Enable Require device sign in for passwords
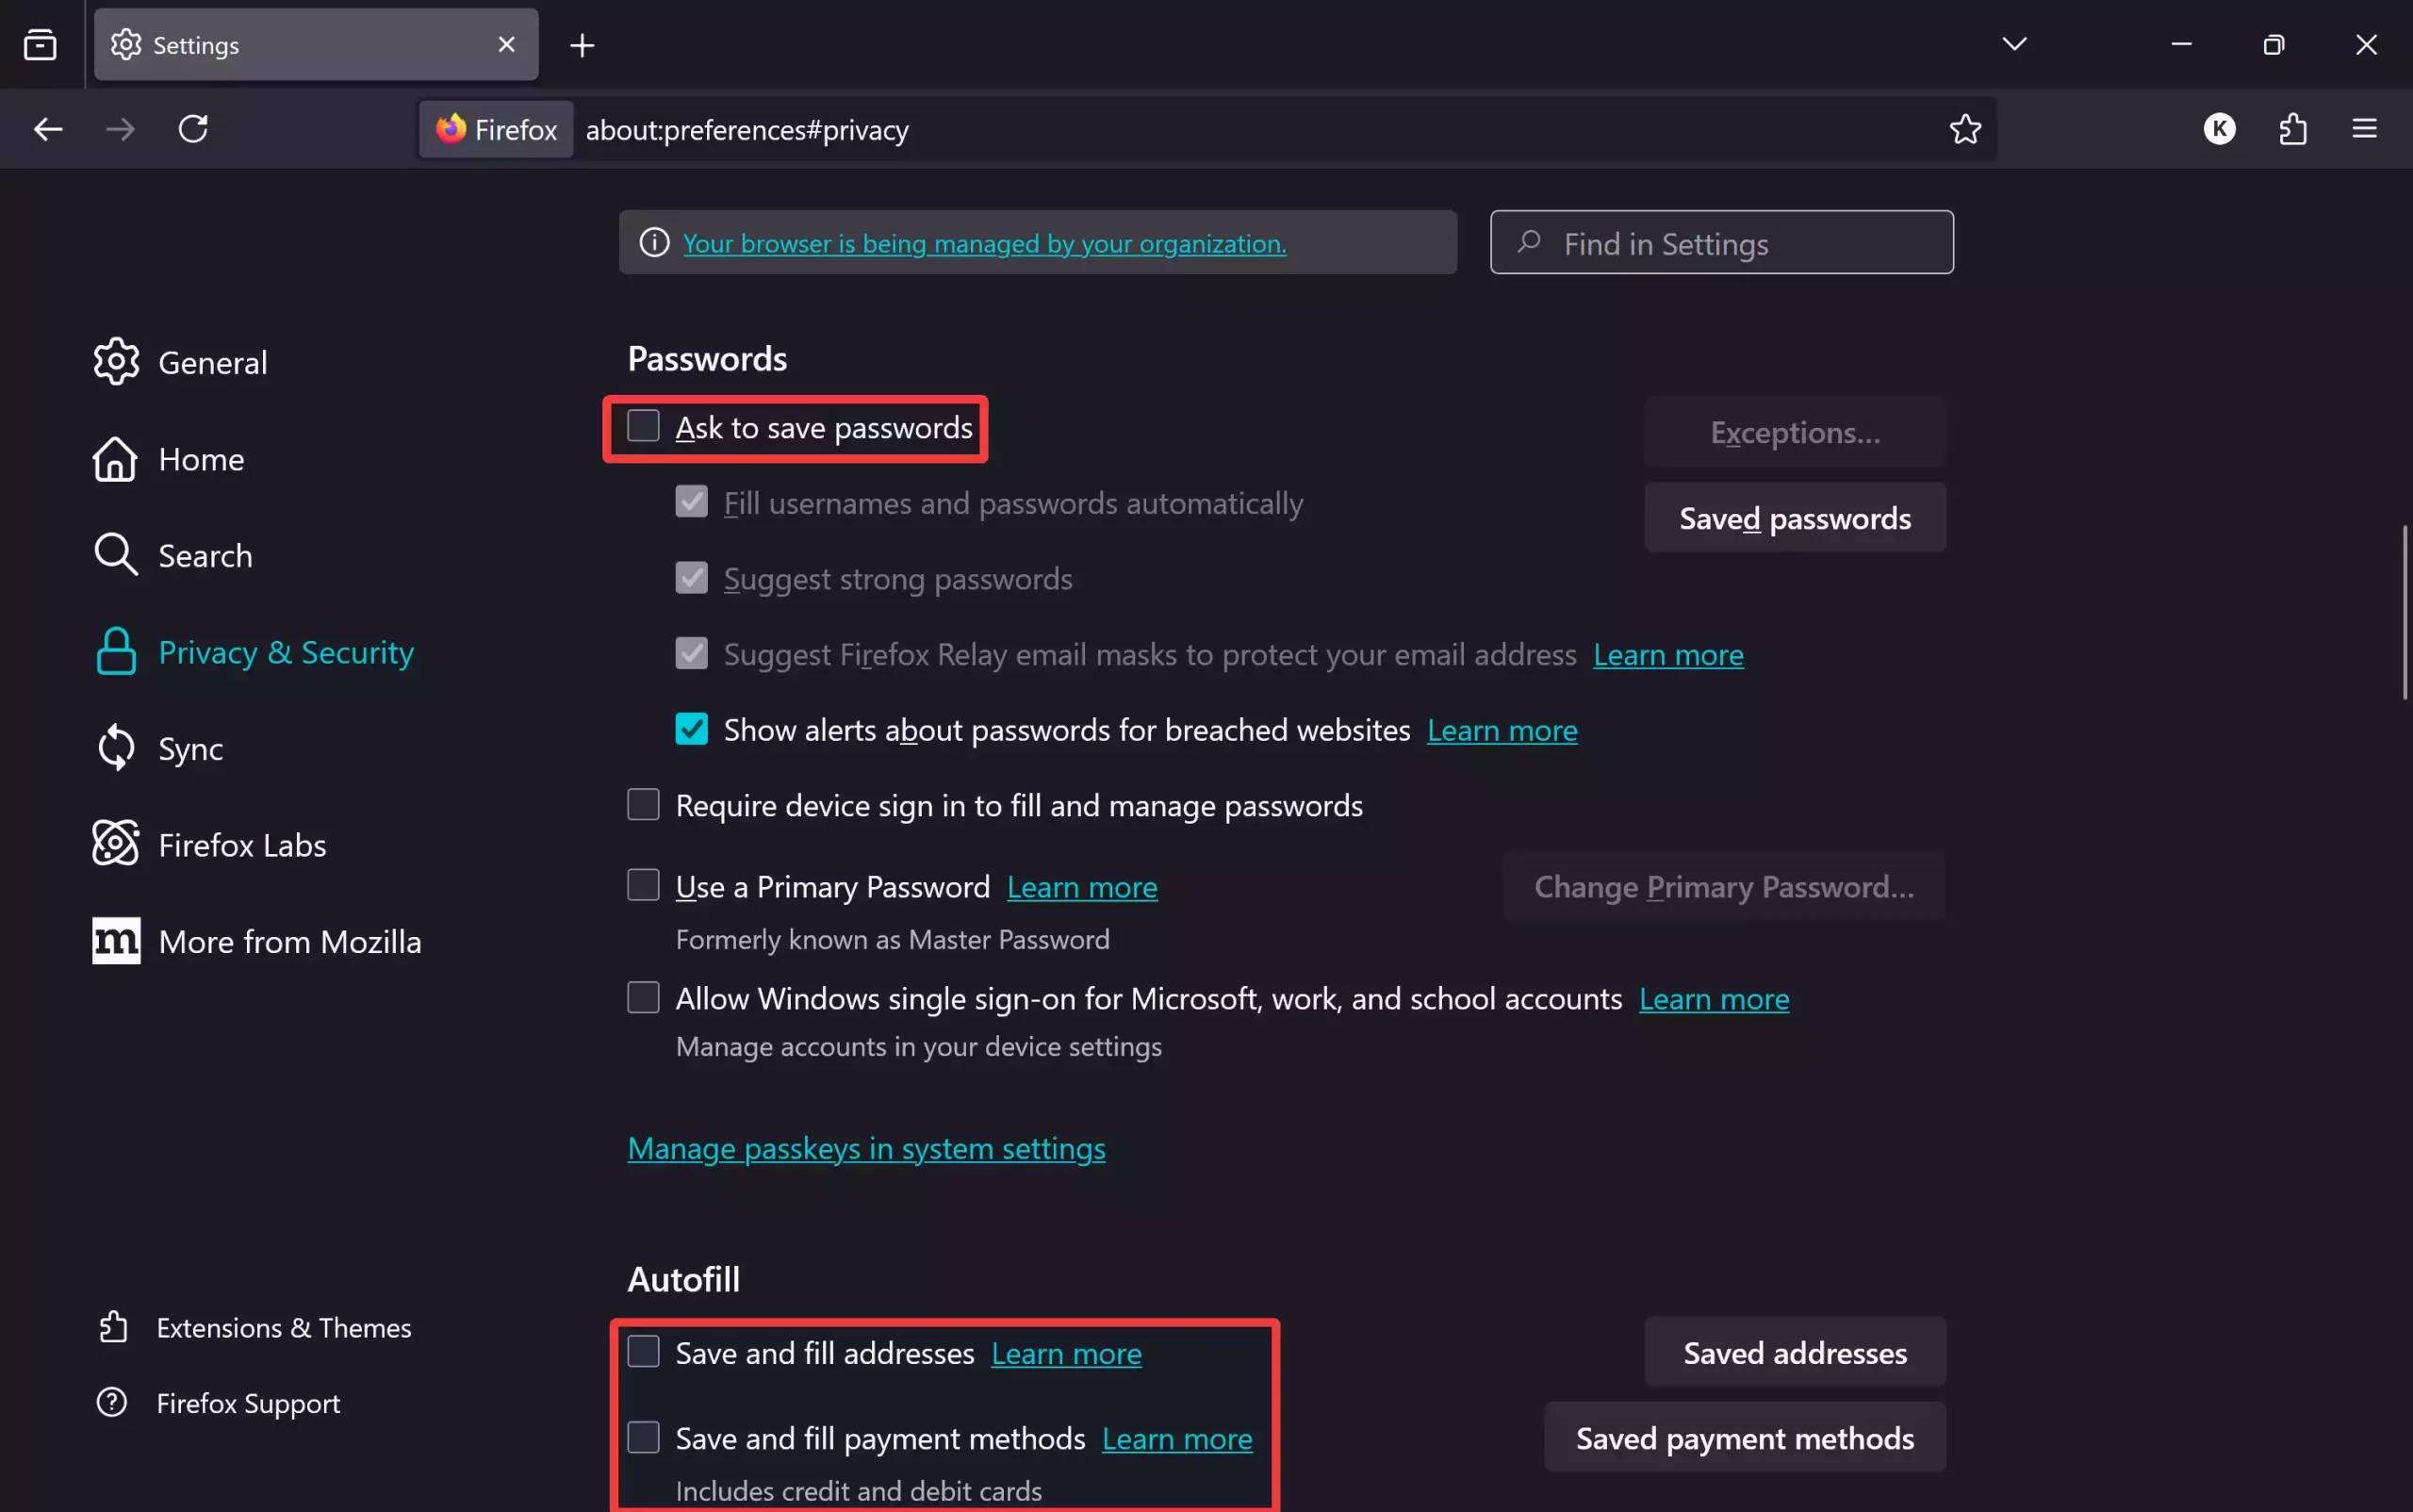Viewport: 2413px width, 1512px height. coord(643,804)
